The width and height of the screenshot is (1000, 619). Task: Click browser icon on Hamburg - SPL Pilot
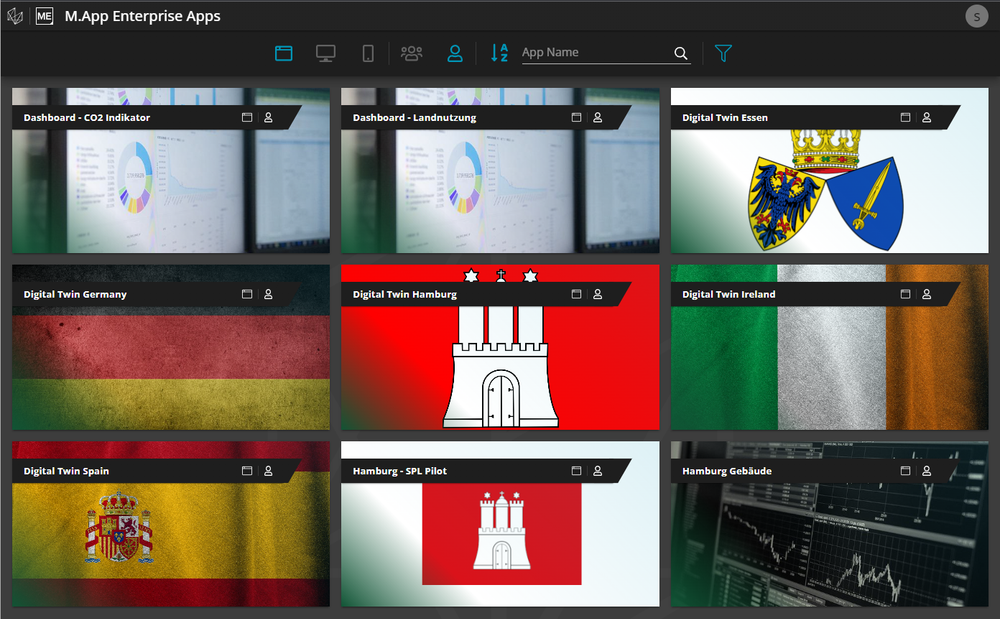tap(576, 470)
